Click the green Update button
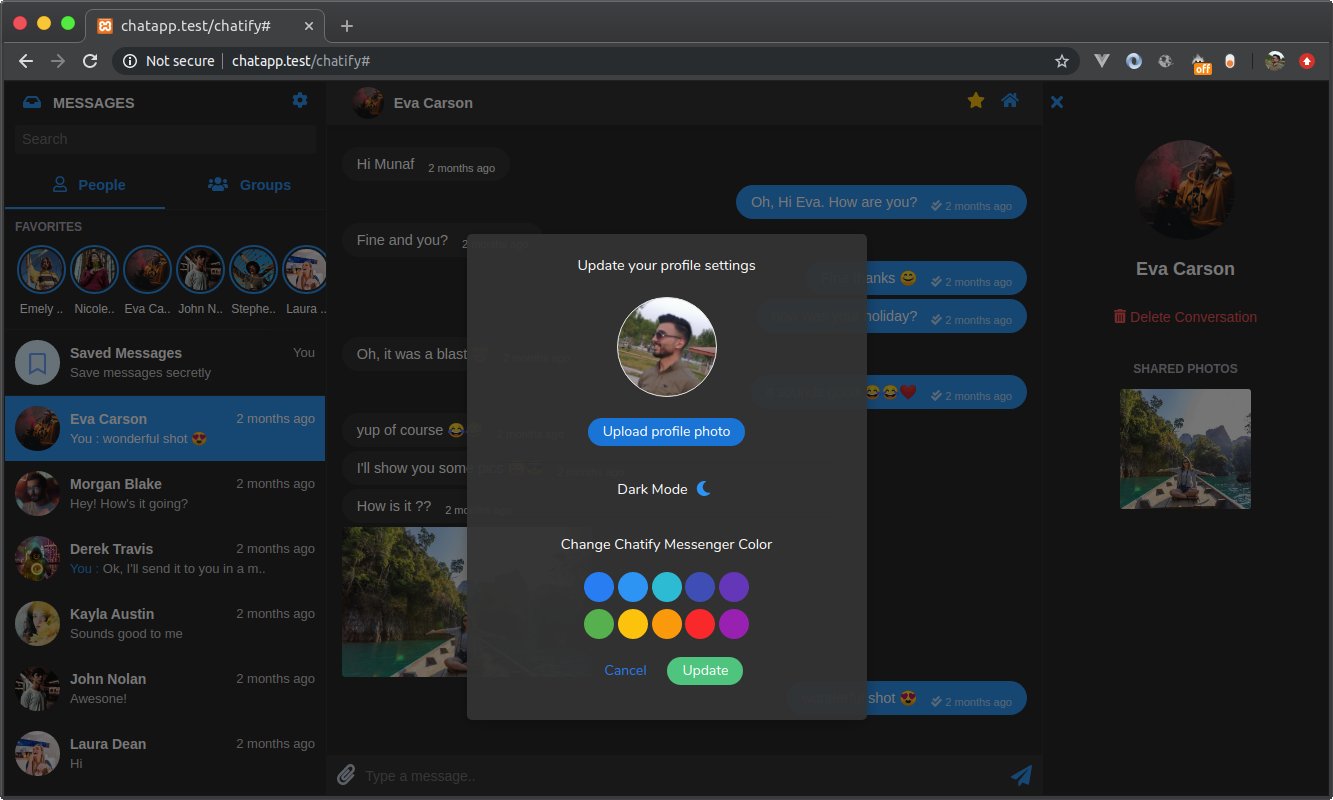Image resolution: width=1333 pixels, height=800 pixels. [x=705, y=670]
